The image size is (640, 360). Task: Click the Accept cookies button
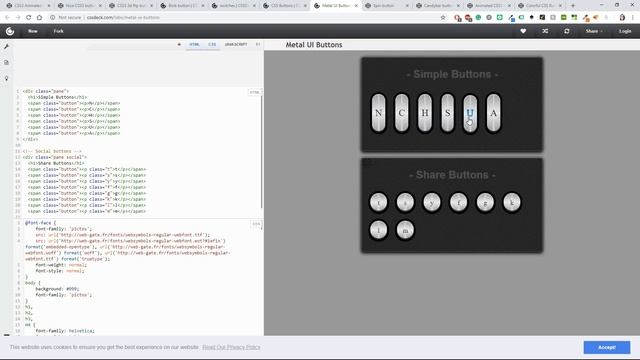tap(607, 347)
